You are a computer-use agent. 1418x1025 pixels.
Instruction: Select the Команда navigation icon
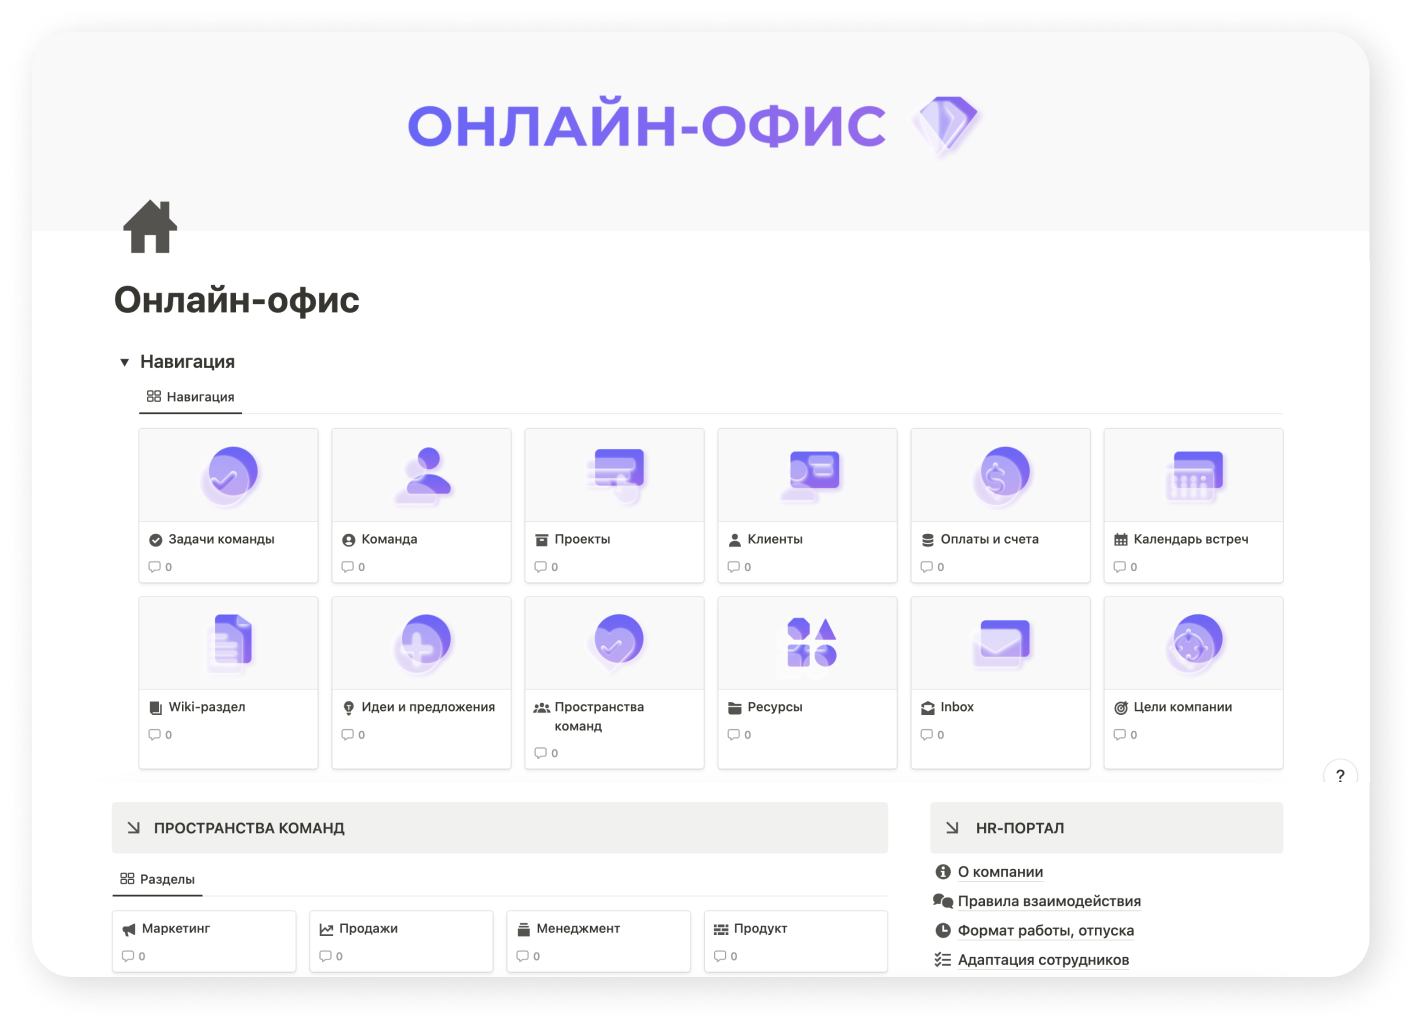[421, 475]
